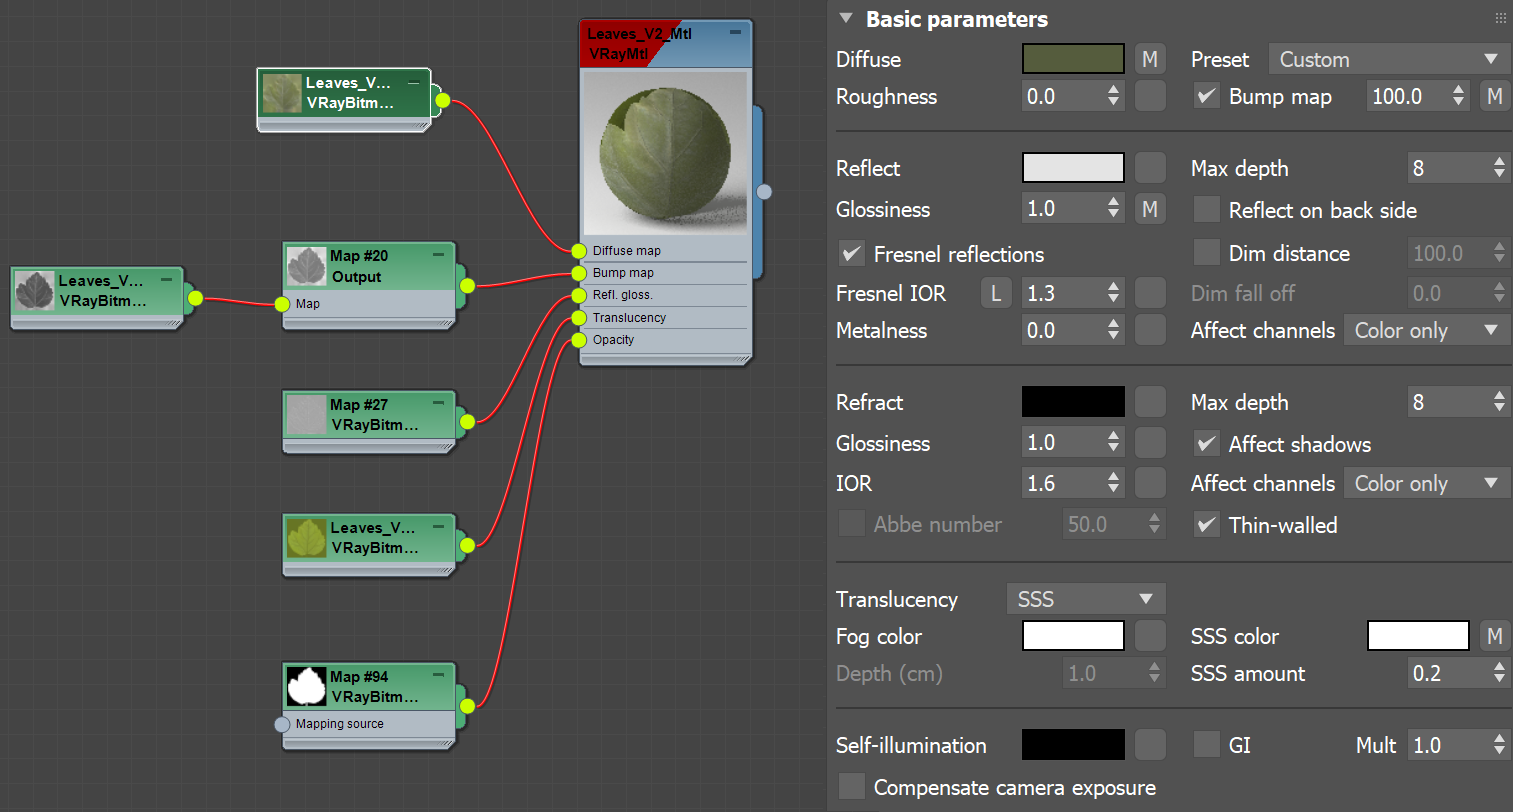Open the Preset dropdown showing Custom
The width and height of the screenshot is (1513, 812).
[1388, 59]
